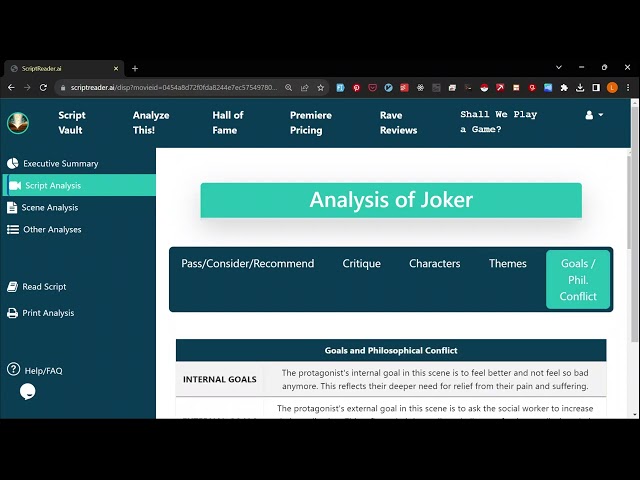Viewport: 640px width, 480px height.
Task: Click Shall We Play a Game? link
Action: (x=498, y=122)
